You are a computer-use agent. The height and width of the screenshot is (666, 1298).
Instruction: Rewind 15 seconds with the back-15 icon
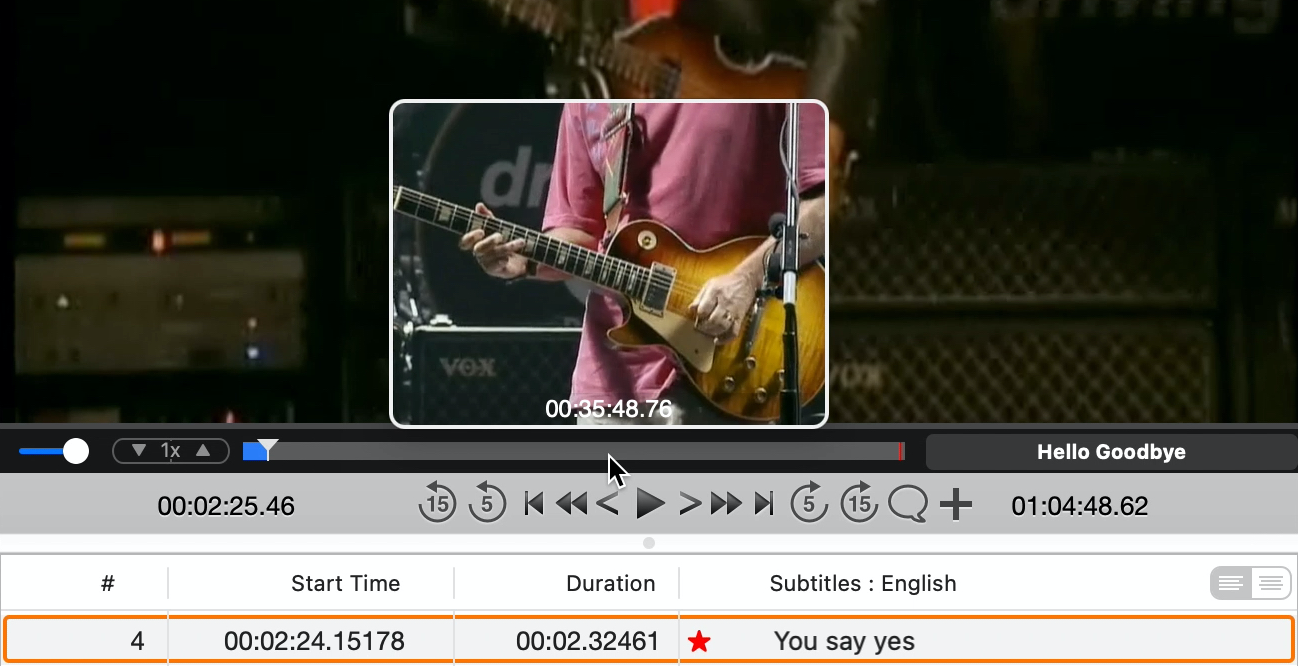437,504
